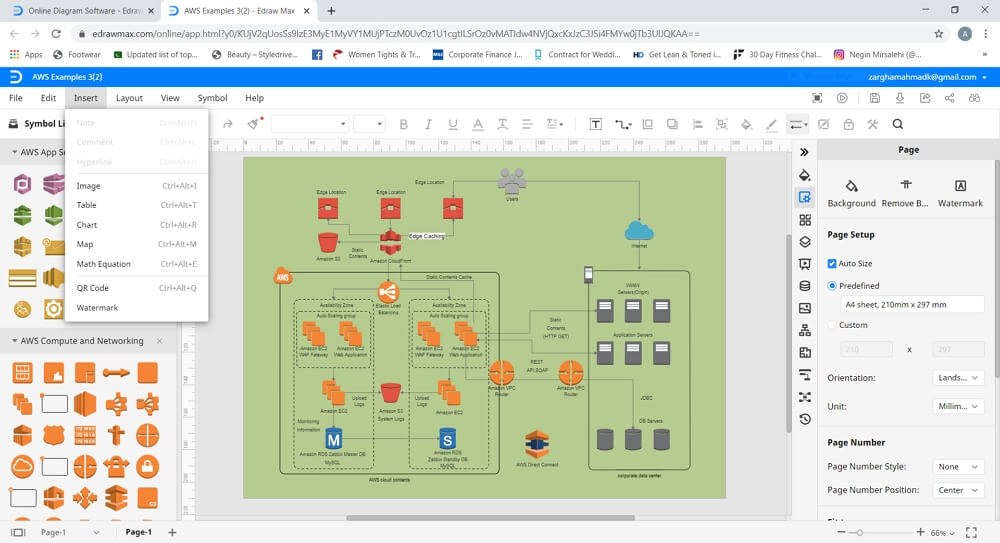The width and height of the screenshot is (1000, 543).
Task: Choose Math Equation from Insert menu
Action: point(136,264)
